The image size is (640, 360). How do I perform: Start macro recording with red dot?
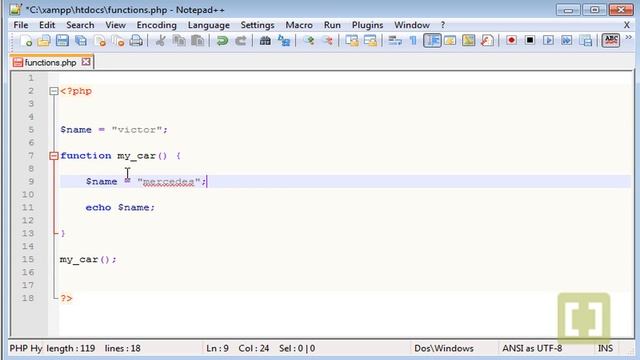[511, 40]
